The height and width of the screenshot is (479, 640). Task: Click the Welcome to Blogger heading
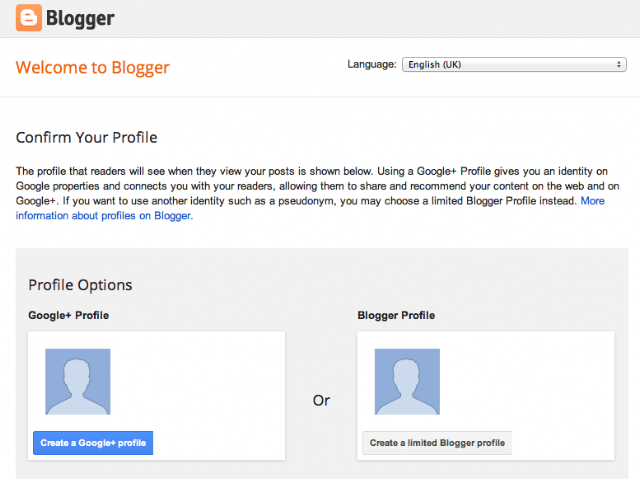pos(93,67)
